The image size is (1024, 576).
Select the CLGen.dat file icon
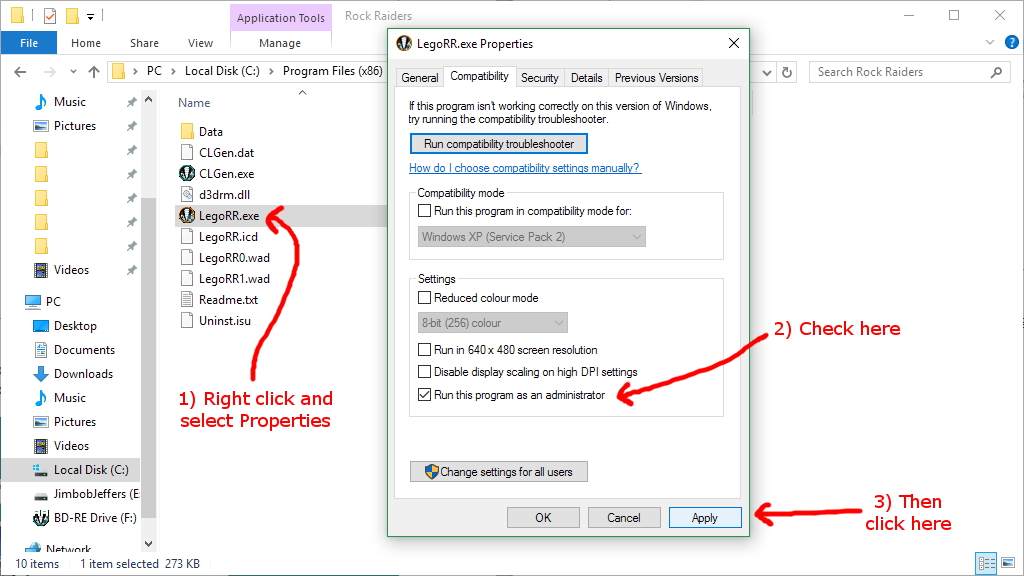pos(187,152)
